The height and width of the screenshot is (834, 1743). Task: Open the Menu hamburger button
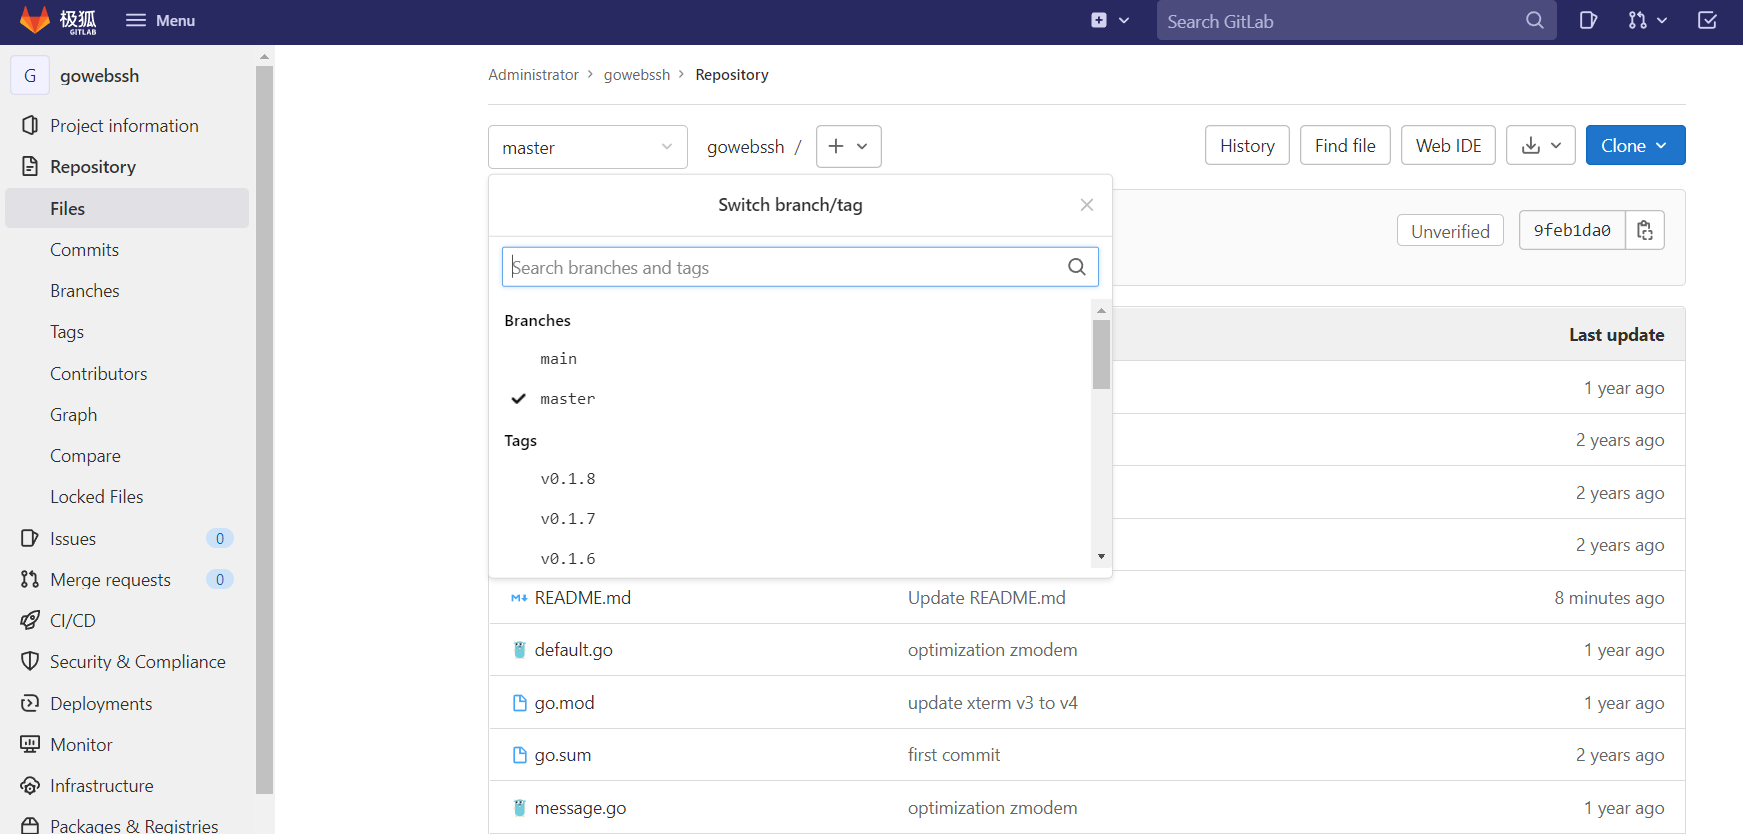160,20
